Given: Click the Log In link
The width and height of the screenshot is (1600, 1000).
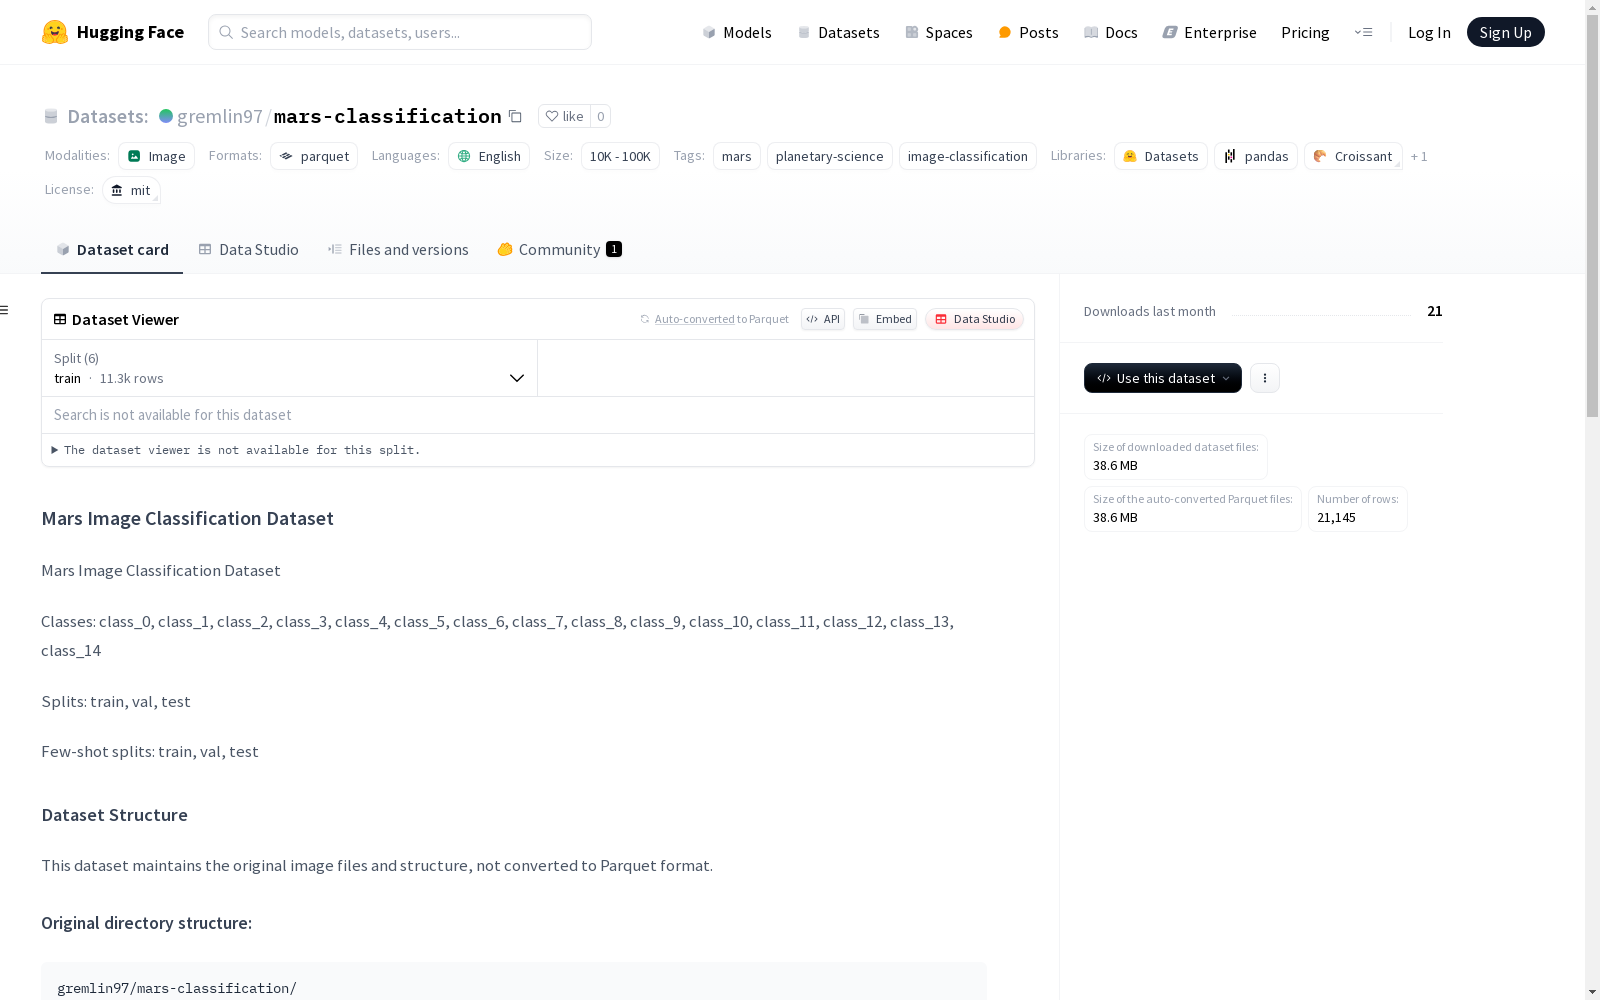Looking at the screenshot, I should pyautogui.click(x=1429, y=32).
